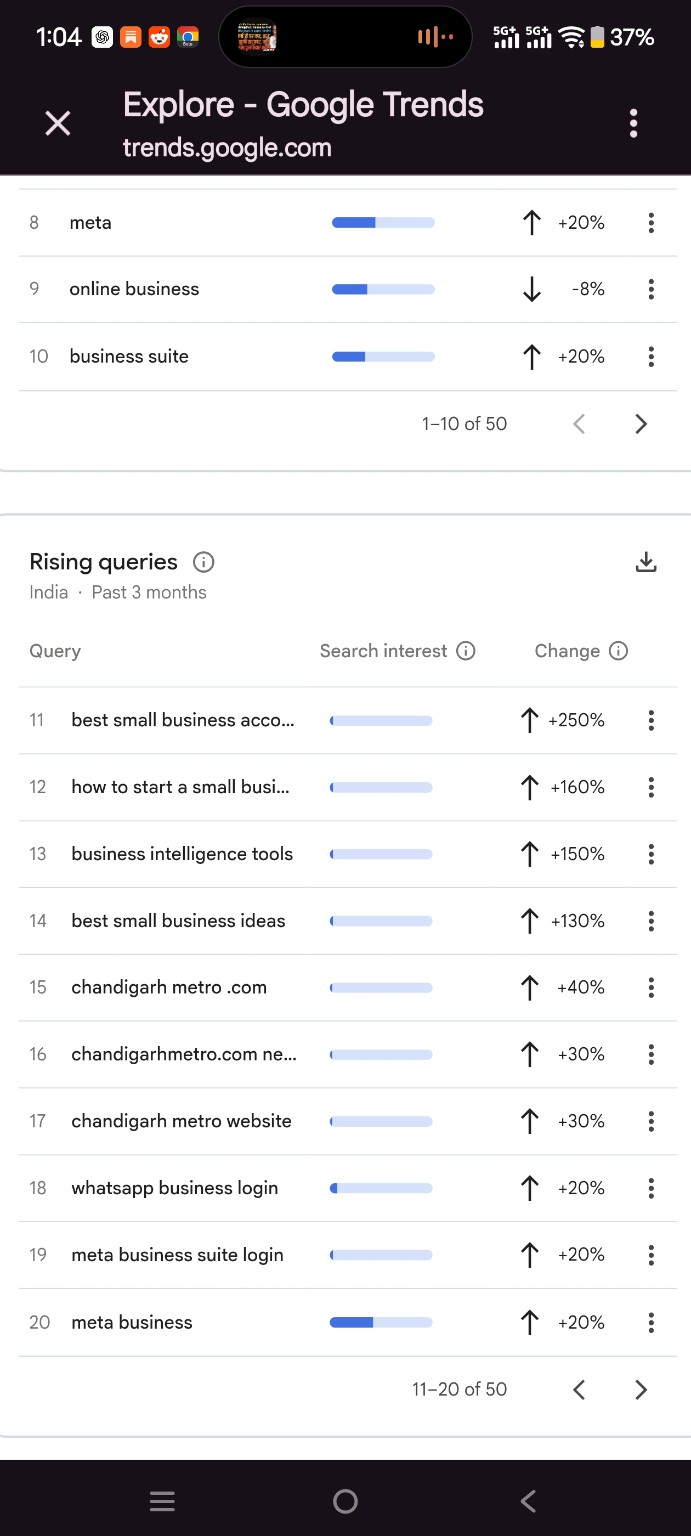
Task: Go to next page of 11–20 of 50
Action: (x=641, y=1389)
